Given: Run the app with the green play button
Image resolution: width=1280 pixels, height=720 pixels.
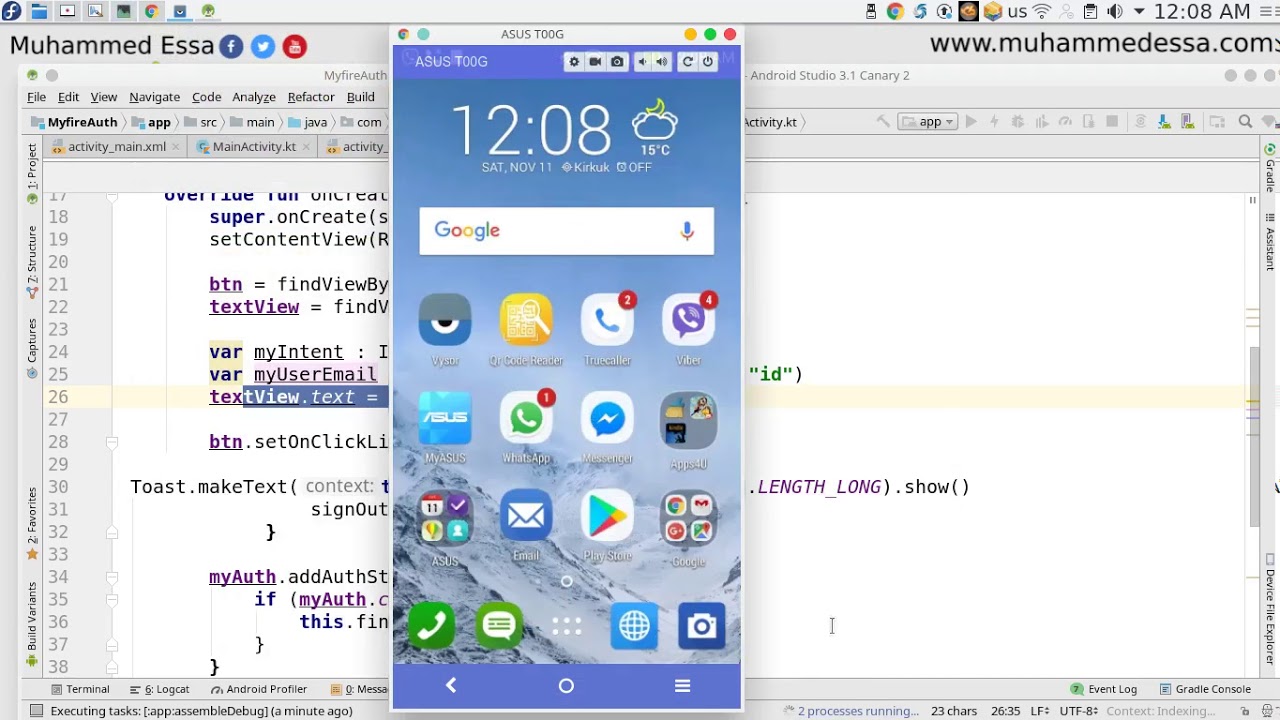Looking at the screenshot, I should [x=970, y=122].
